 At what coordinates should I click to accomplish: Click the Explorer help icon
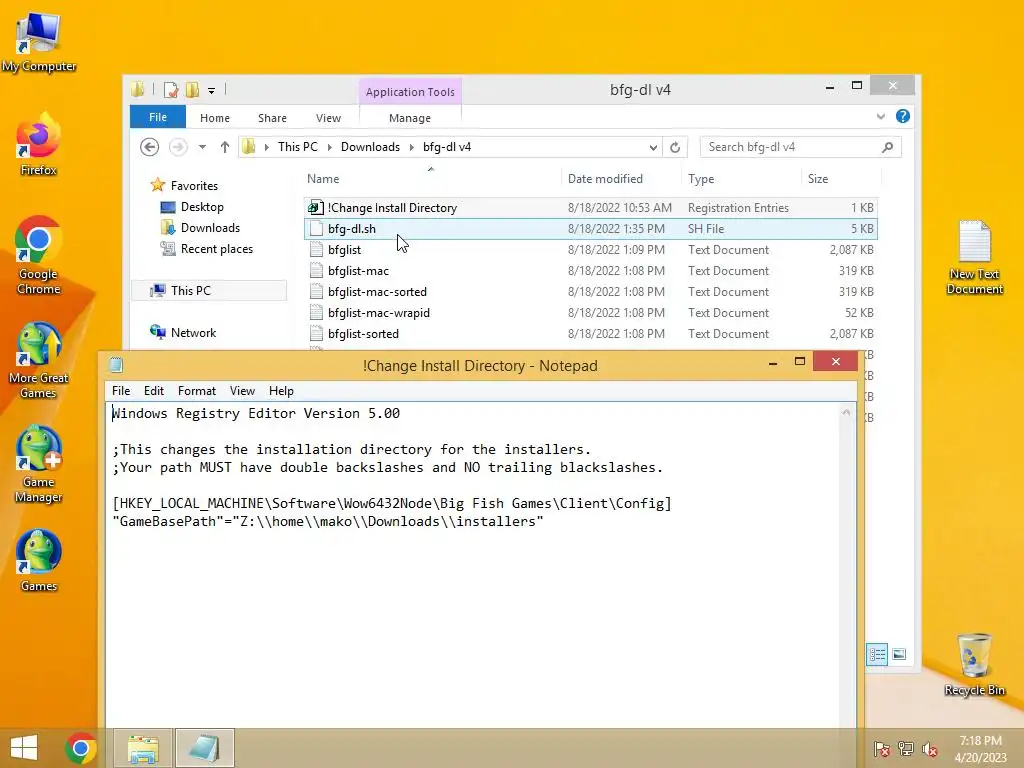pyautogui.click(x=903, y=116)
